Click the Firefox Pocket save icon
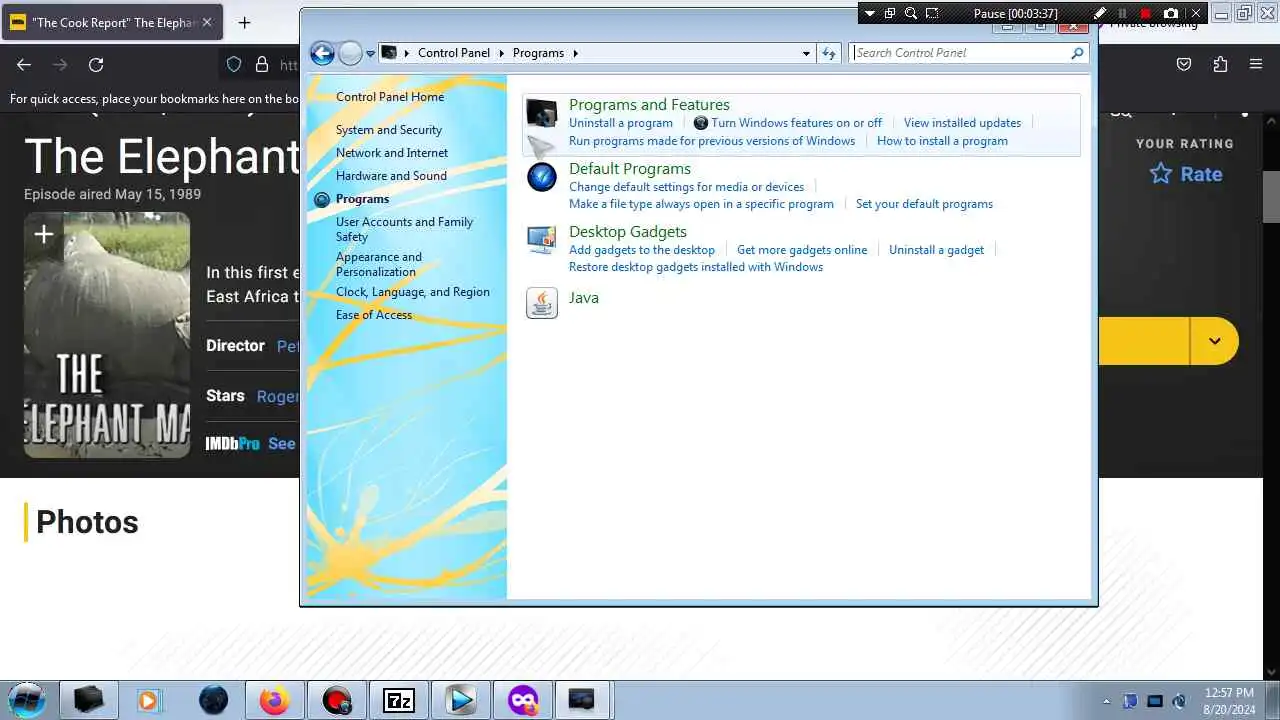The image size is (1280, 720). pyautogui.click(x=1184, y=64)
